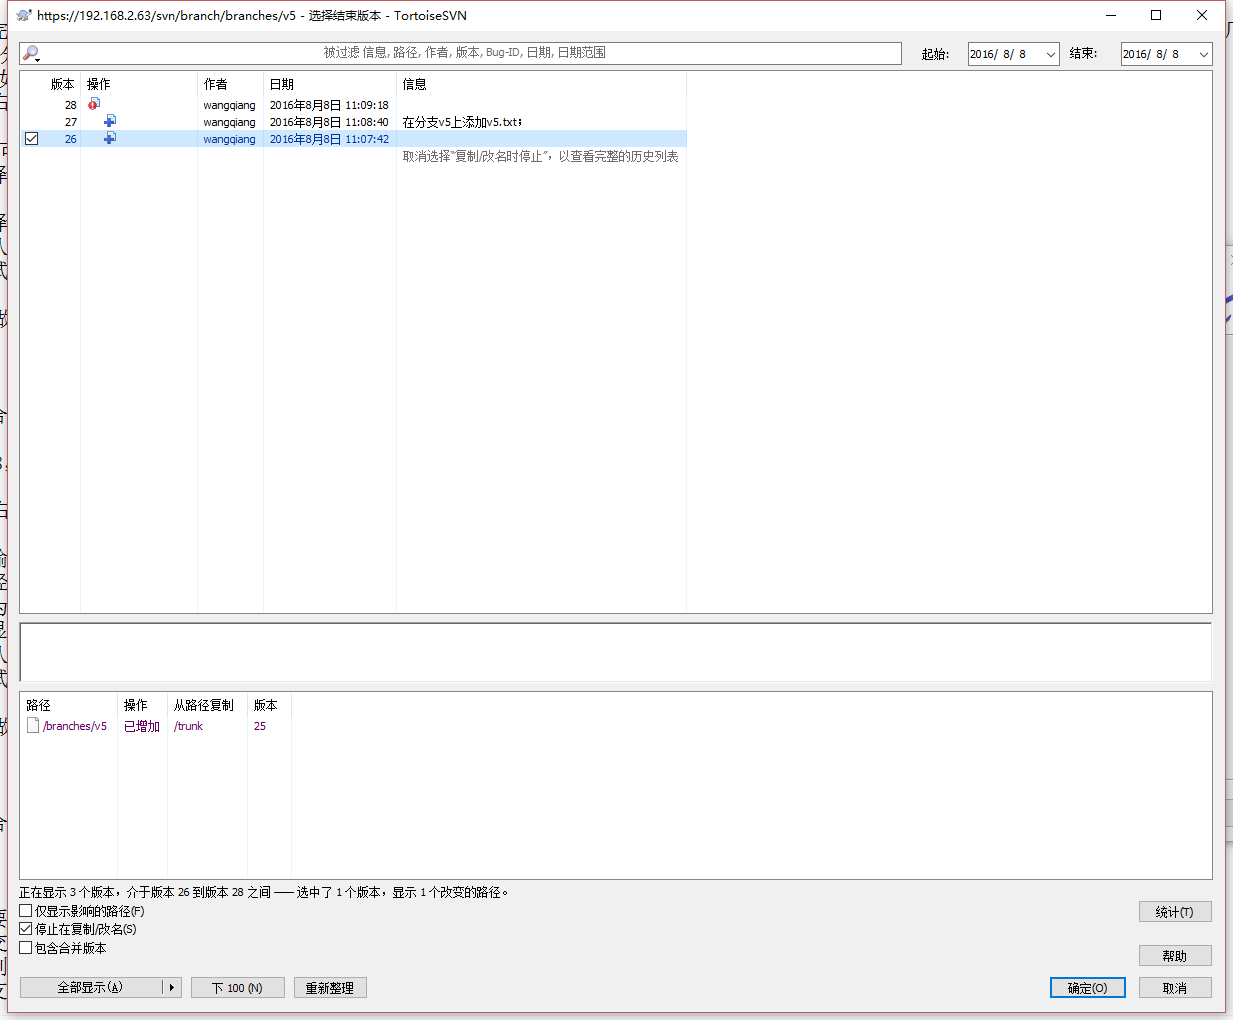Click the 确定 button
The image size is (1233, 1020).
point(1087,988)
